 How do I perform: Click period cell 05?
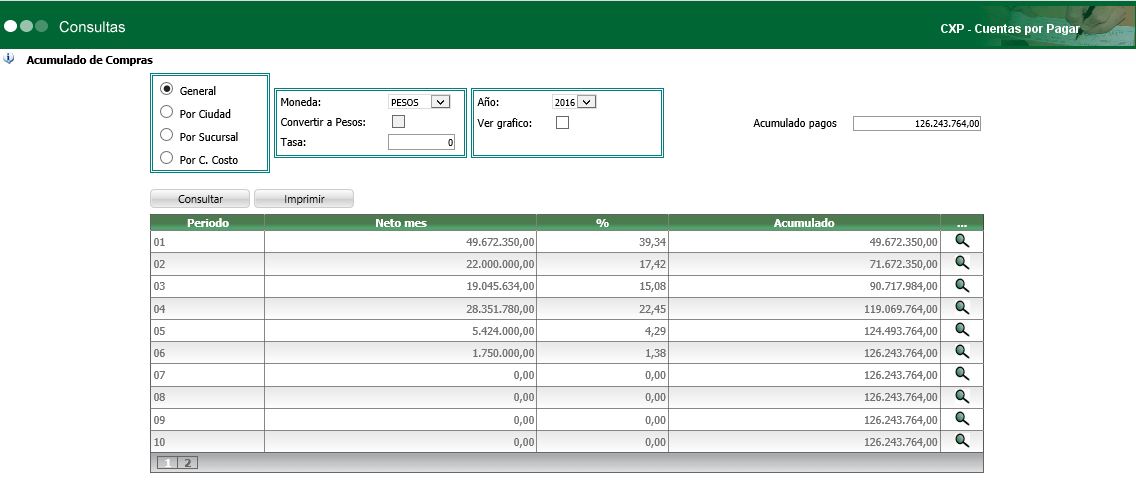click(x=207, y=331)
